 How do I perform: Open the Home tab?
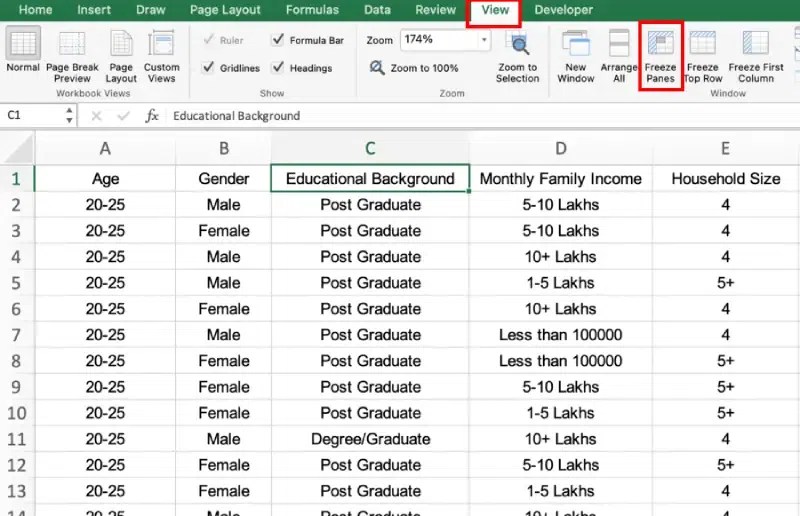tap(35, 10)
